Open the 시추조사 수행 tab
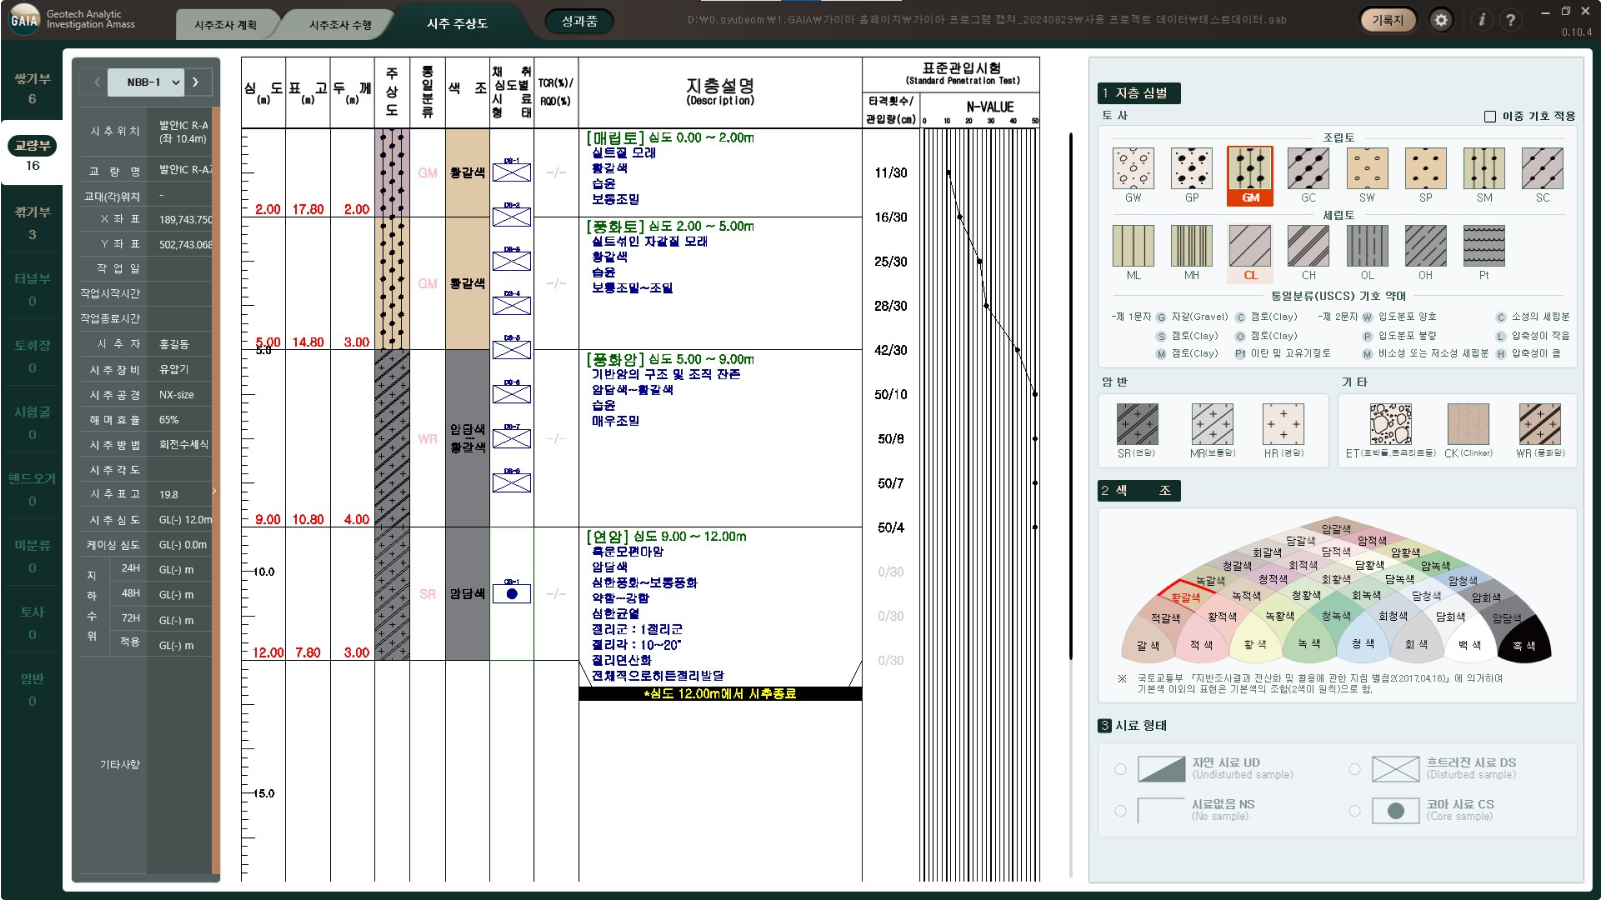This screenshot has height=900, width=1601. [x=340, y=24]
